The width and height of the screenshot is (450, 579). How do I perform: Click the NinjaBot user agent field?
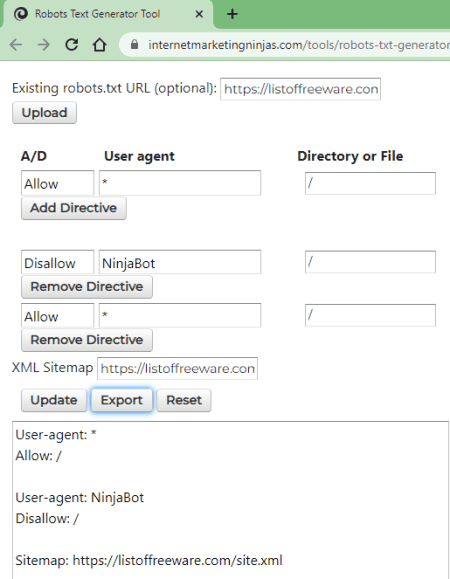pos(180,263)
